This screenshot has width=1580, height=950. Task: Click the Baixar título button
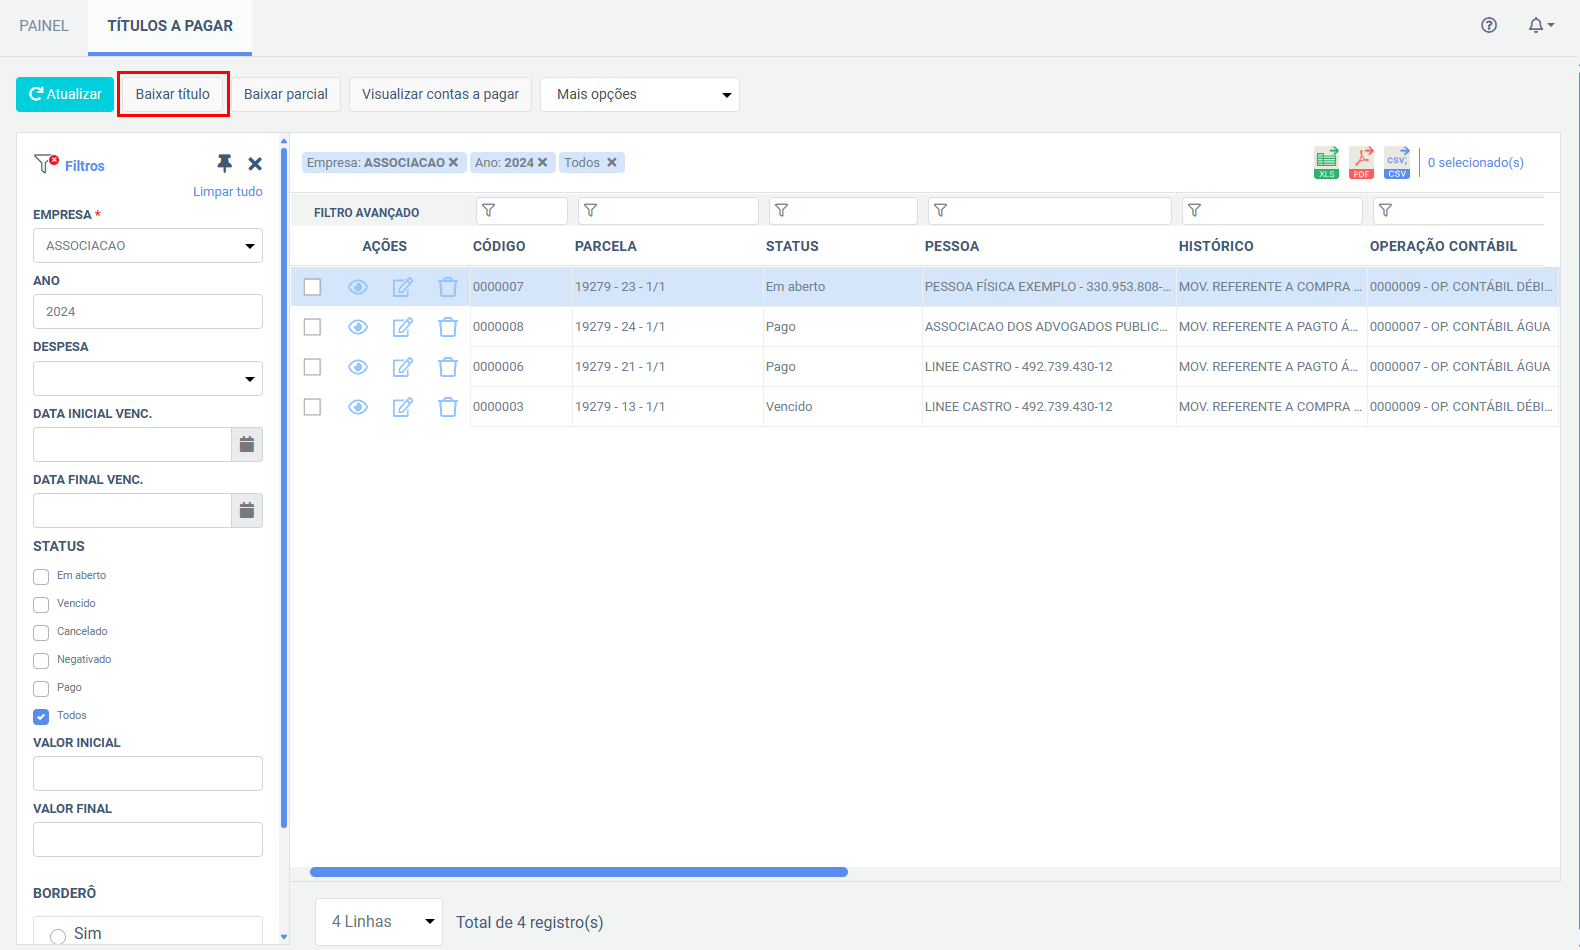click(173, 94)
